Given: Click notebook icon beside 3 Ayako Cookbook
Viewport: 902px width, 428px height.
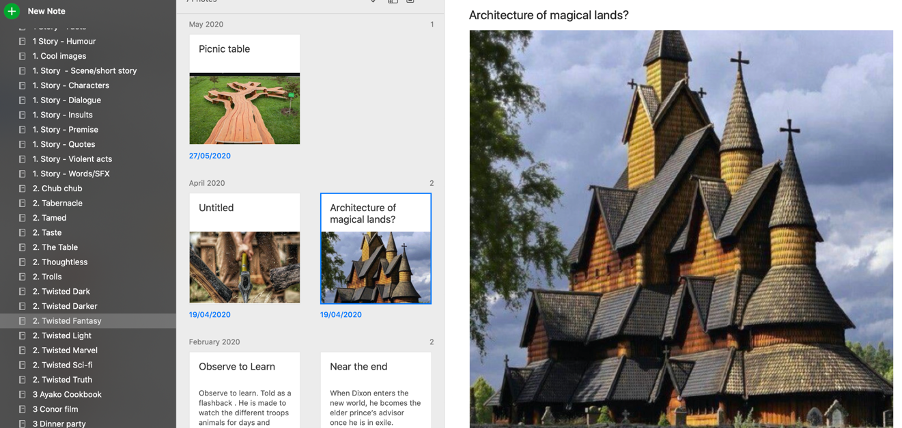Looking at the screenshot, I should pos(22,395).
